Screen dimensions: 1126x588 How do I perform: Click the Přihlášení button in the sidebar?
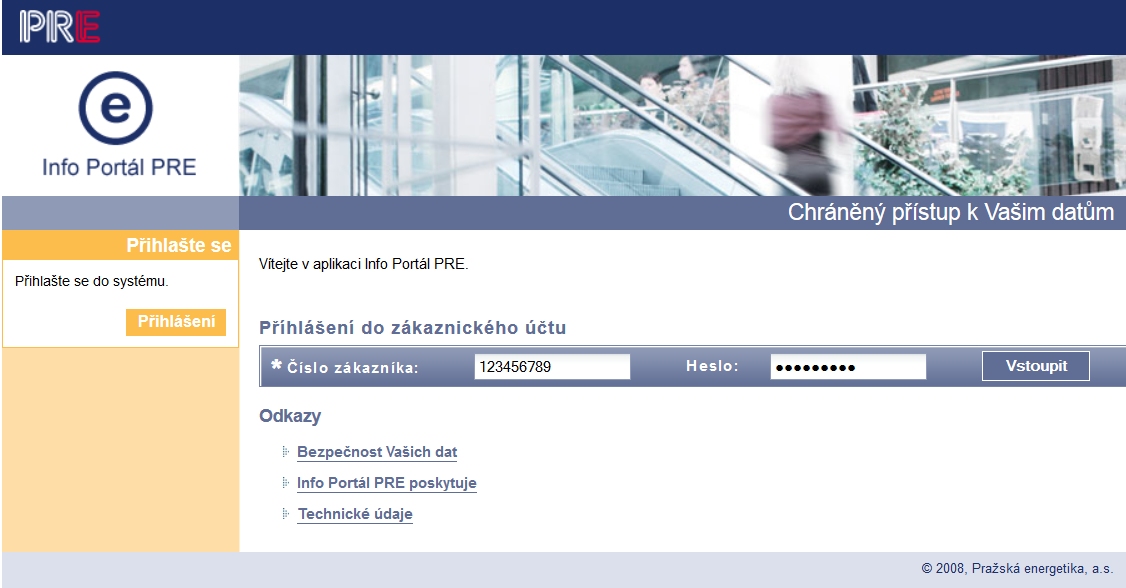[x=176, y=322]
